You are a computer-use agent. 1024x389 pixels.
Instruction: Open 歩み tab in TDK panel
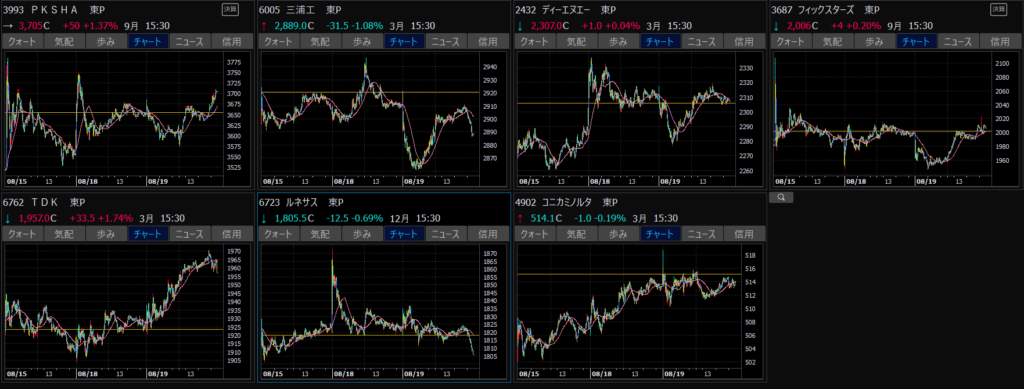tap(106, 234)
